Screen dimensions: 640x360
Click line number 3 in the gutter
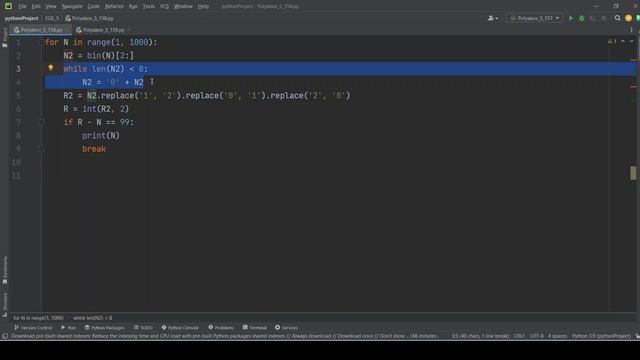tap(18, 69)
